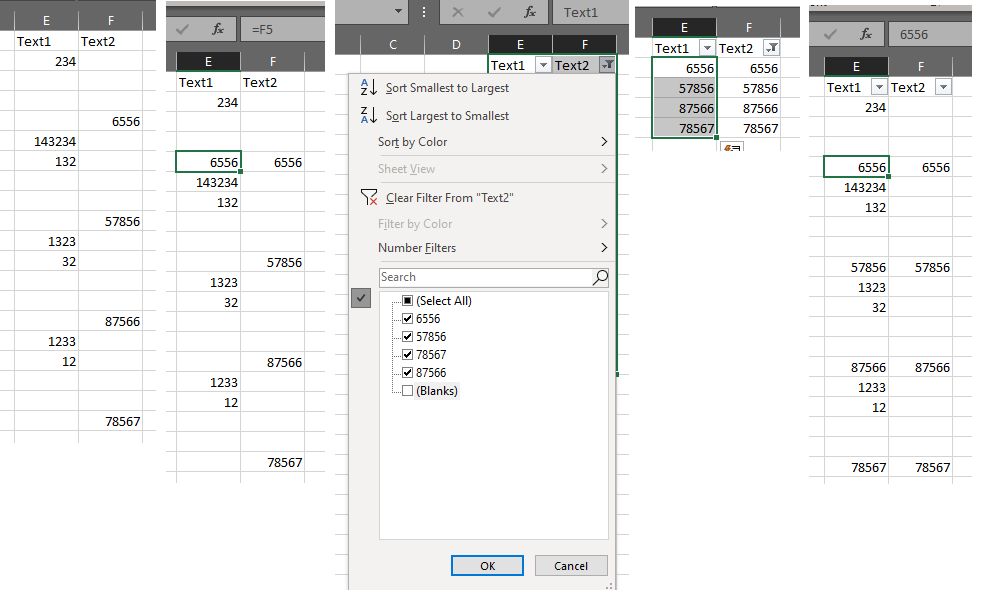Screen dimensions: 991x593
Task: Choose Sort Smallest to Largest
Action: [x=447, y=88]
